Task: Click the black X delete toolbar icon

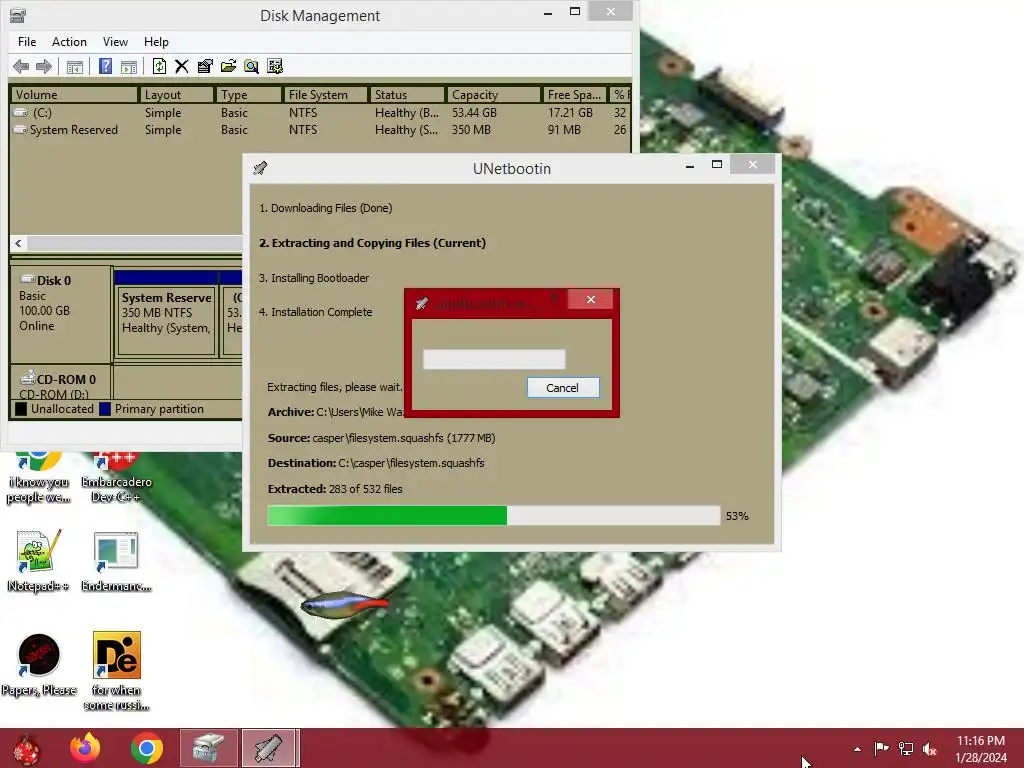Action: [x=182, y=66]
